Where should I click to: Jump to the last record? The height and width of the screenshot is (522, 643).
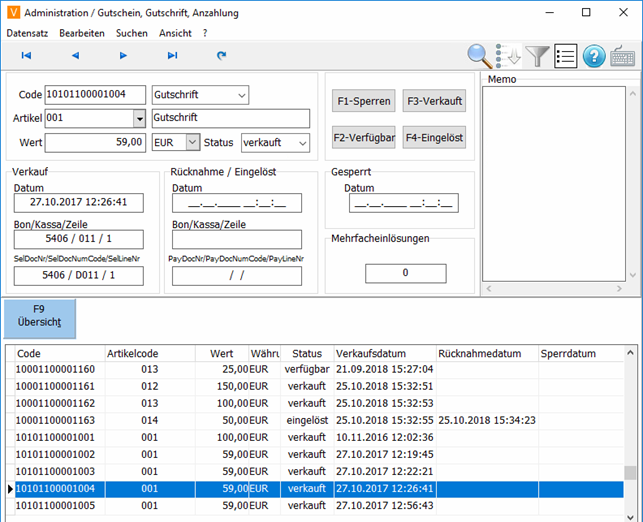(172, 56)
